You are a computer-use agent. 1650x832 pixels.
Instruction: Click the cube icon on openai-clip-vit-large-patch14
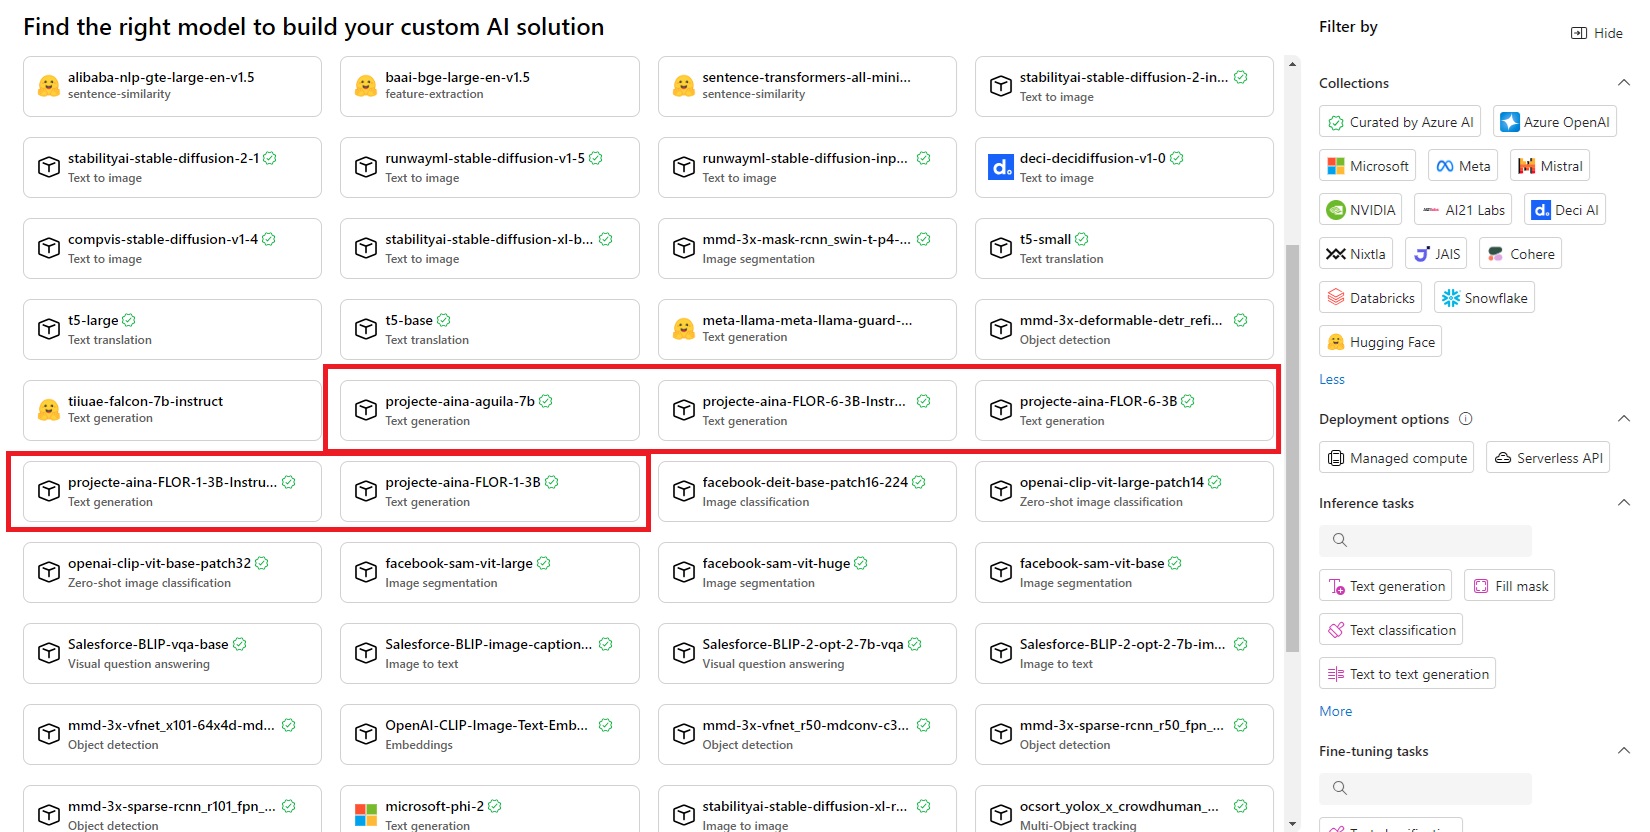point(1001,491)
